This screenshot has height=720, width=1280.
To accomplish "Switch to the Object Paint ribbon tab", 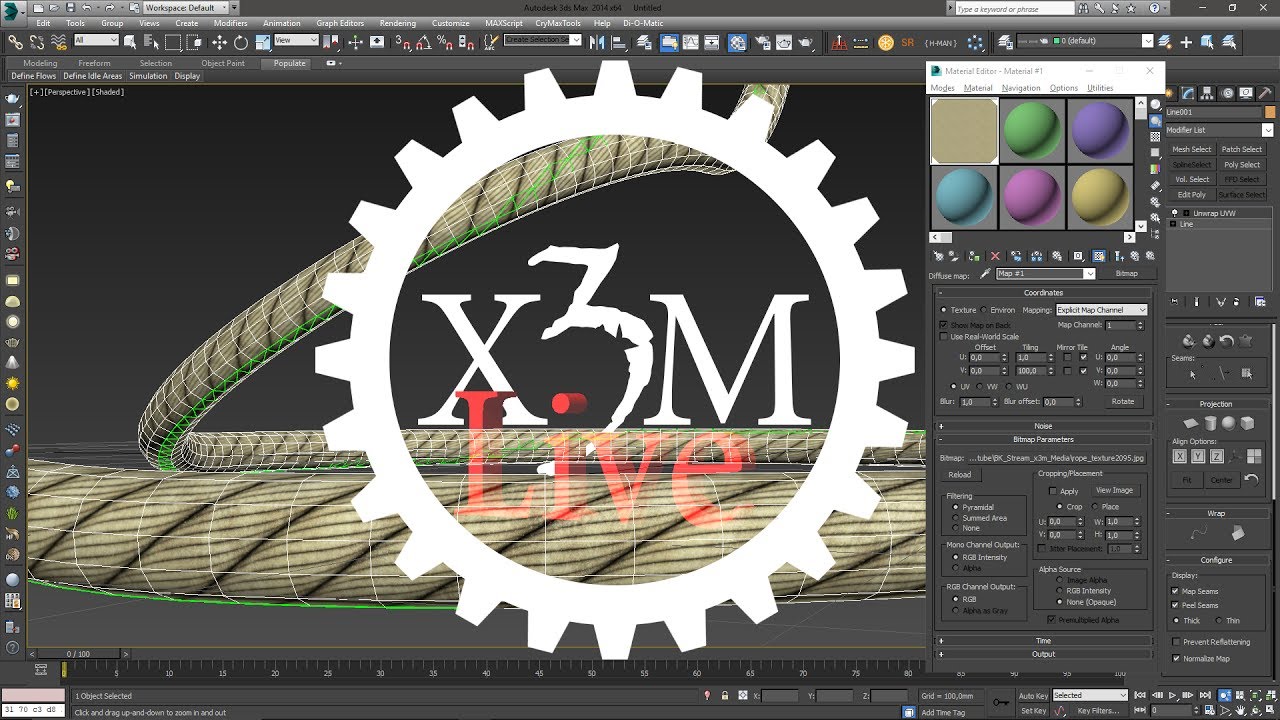I will coord(223,63).
